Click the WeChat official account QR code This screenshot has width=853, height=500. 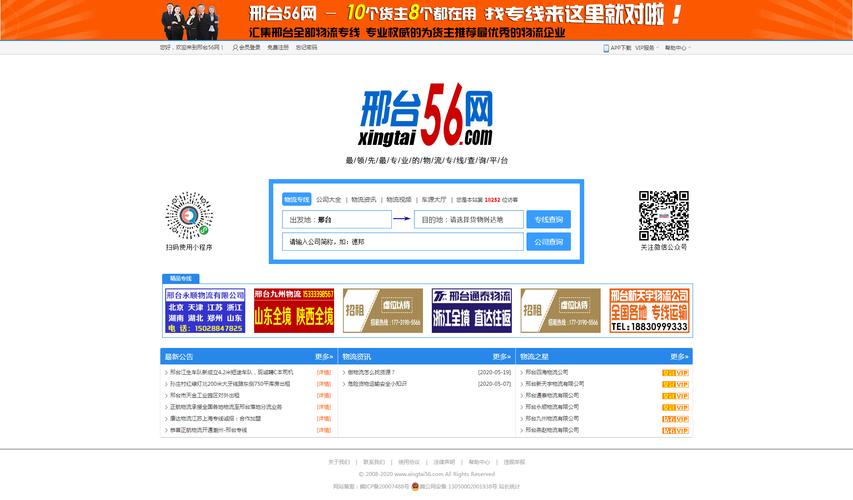[x=664, y=215]
